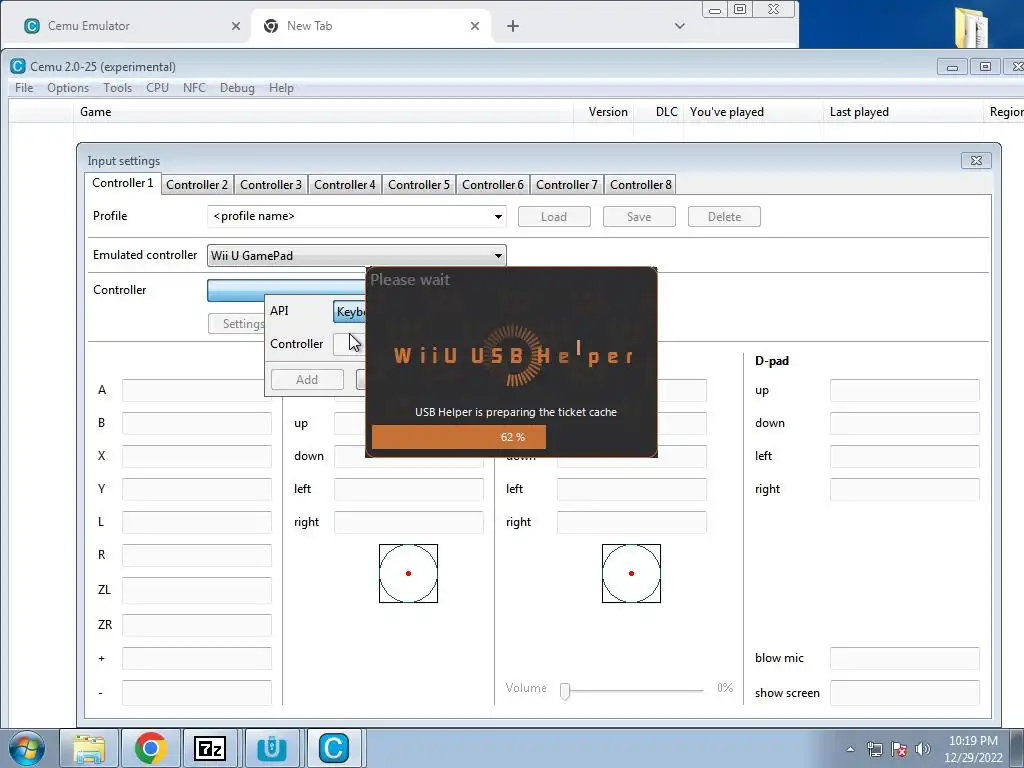Select the Controller 1 tab
The height and width of the screenshot is (768, 1024).
123,183
